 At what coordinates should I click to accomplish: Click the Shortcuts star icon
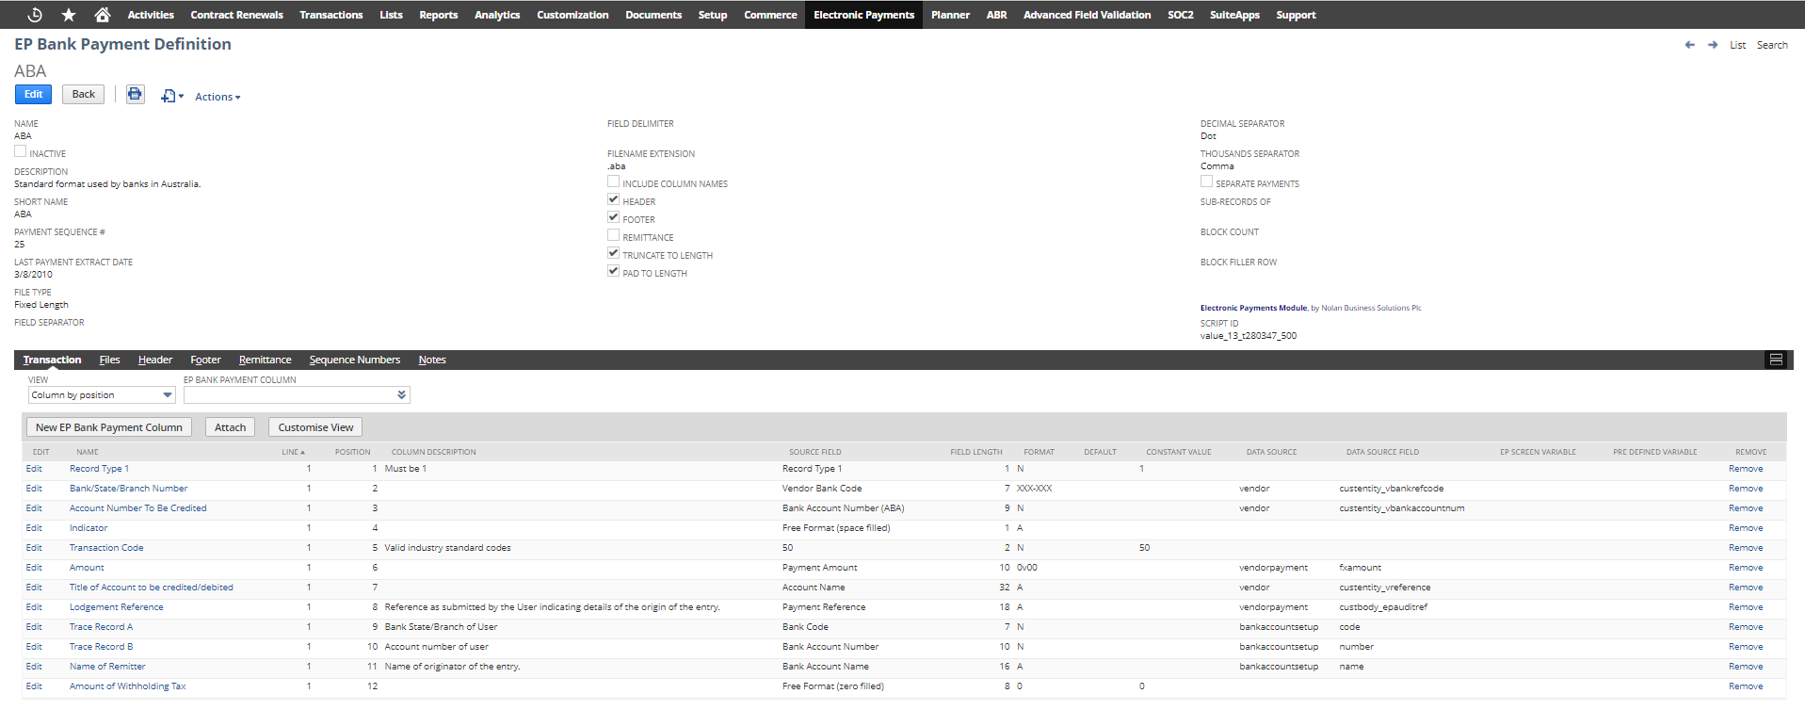click(x=68, y=15)
